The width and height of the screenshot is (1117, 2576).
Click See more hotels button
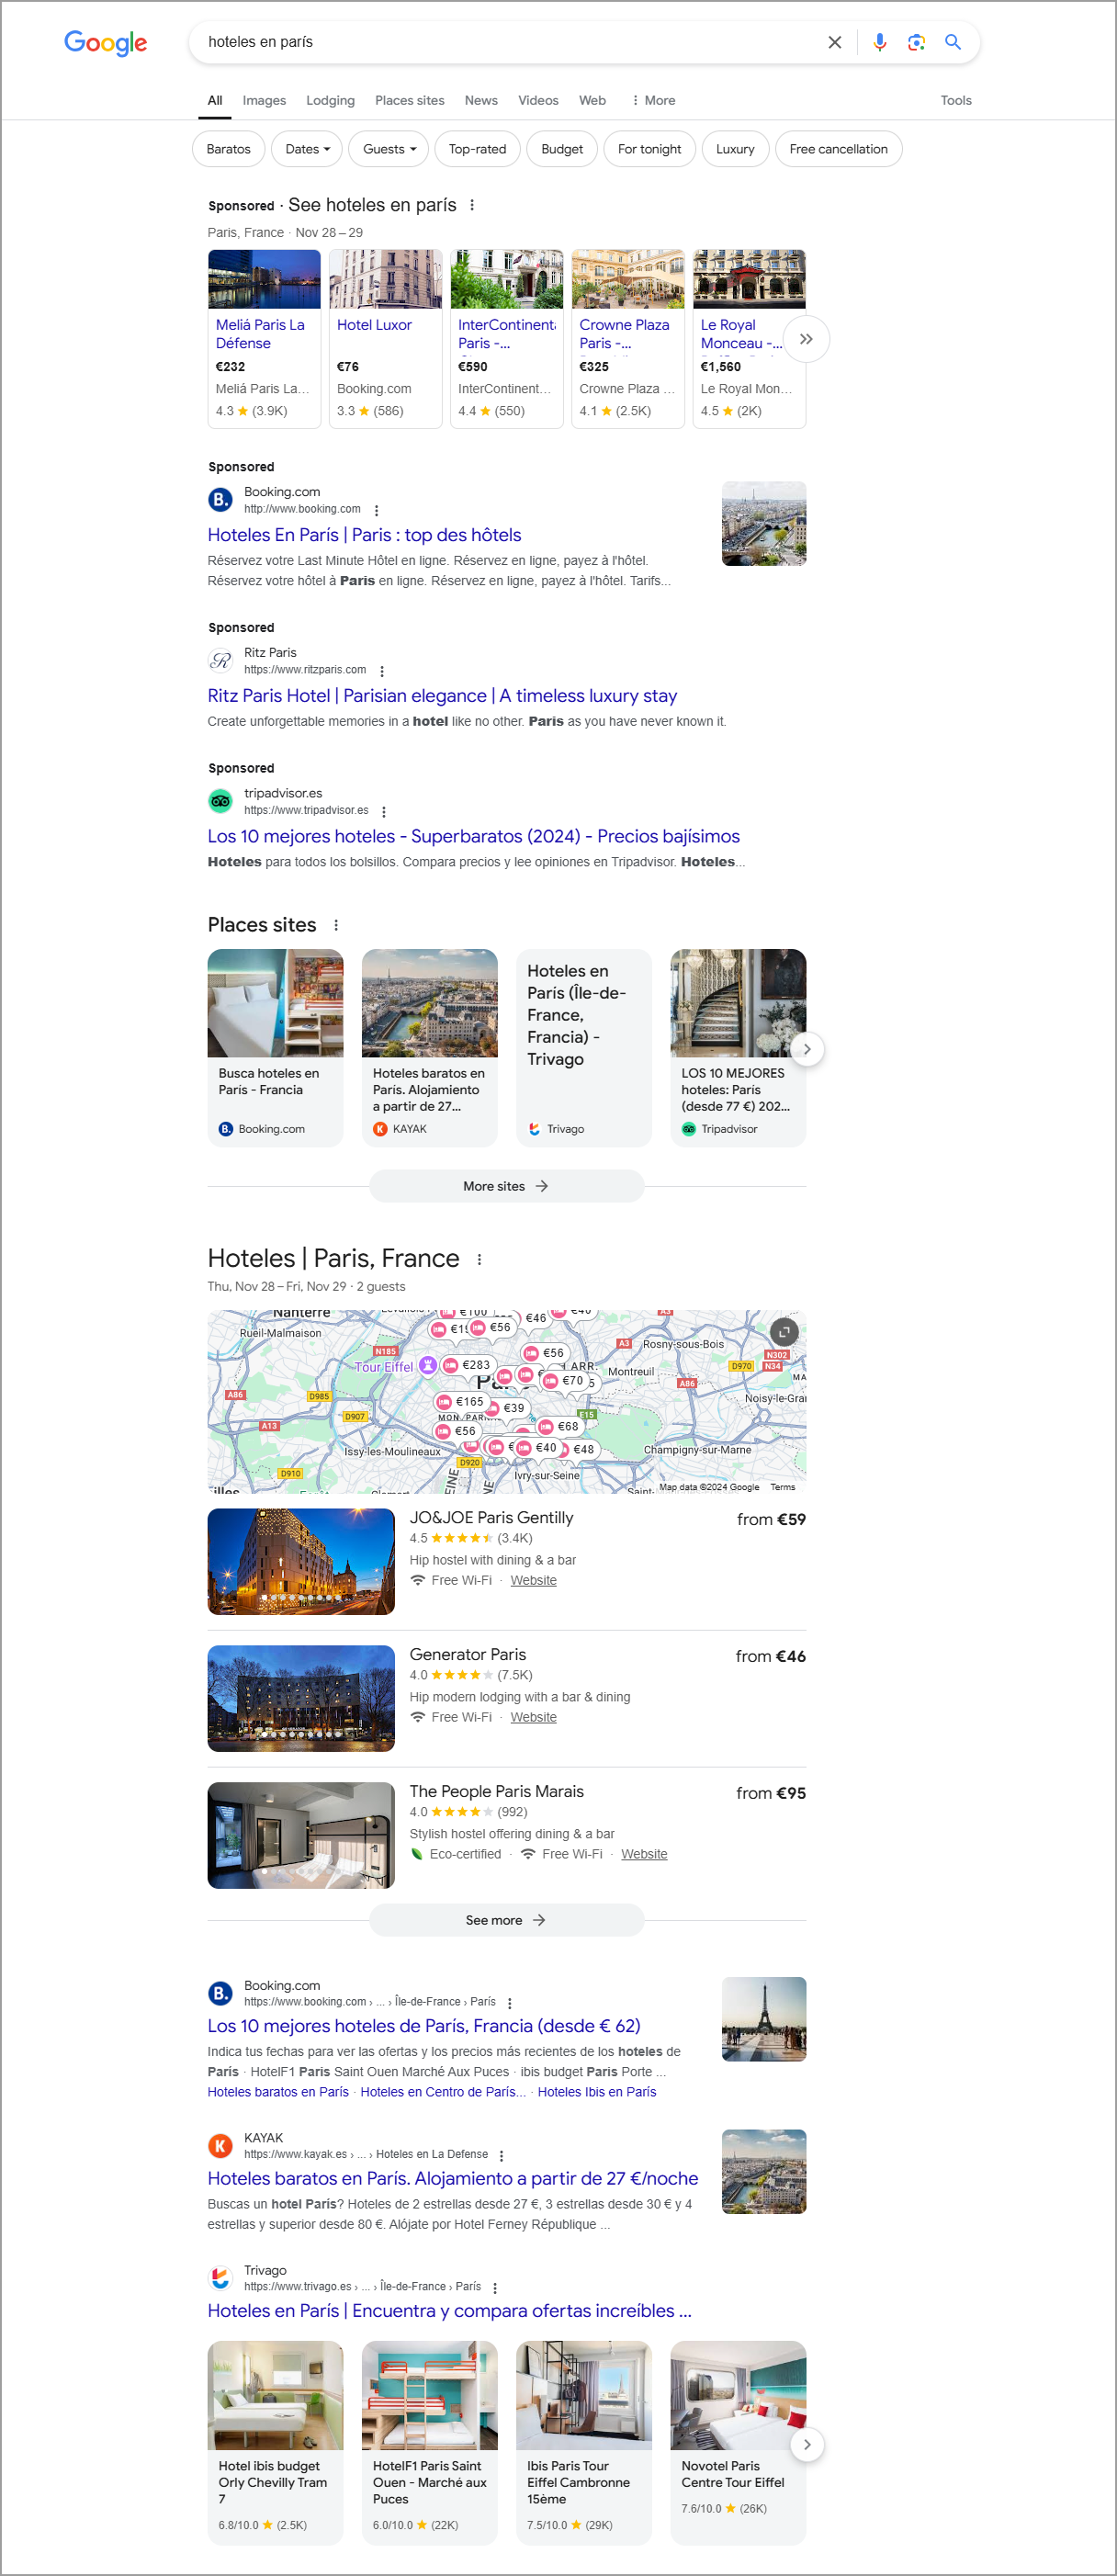[506, 1920]
